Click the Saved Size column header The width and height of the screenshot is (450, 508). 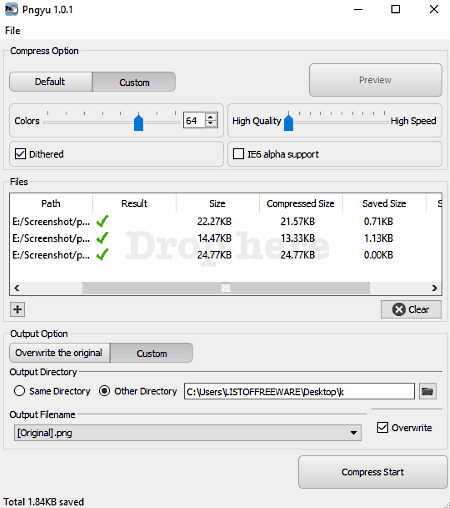click(384, 203)
